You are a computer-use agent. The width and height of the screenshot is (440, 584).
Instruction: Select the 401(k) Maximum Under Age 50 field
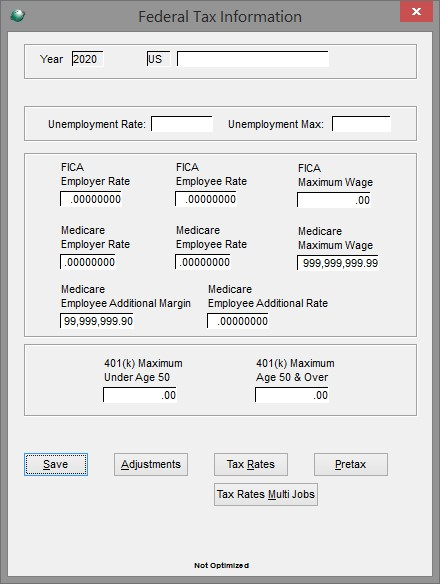pos(140,395)
